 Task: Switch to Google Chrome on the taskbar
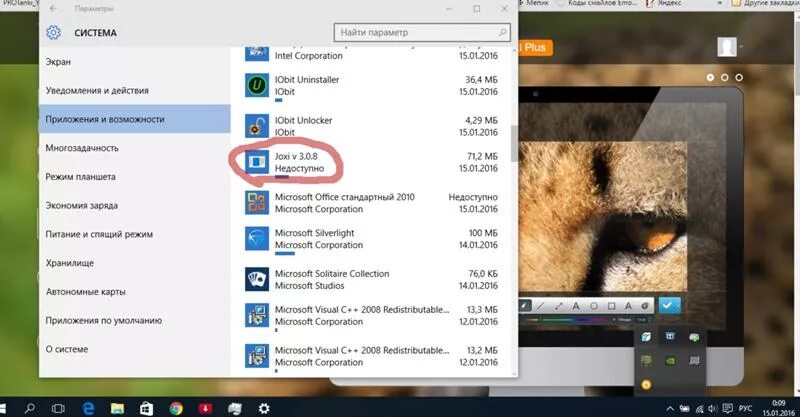(x=177, y=408)
